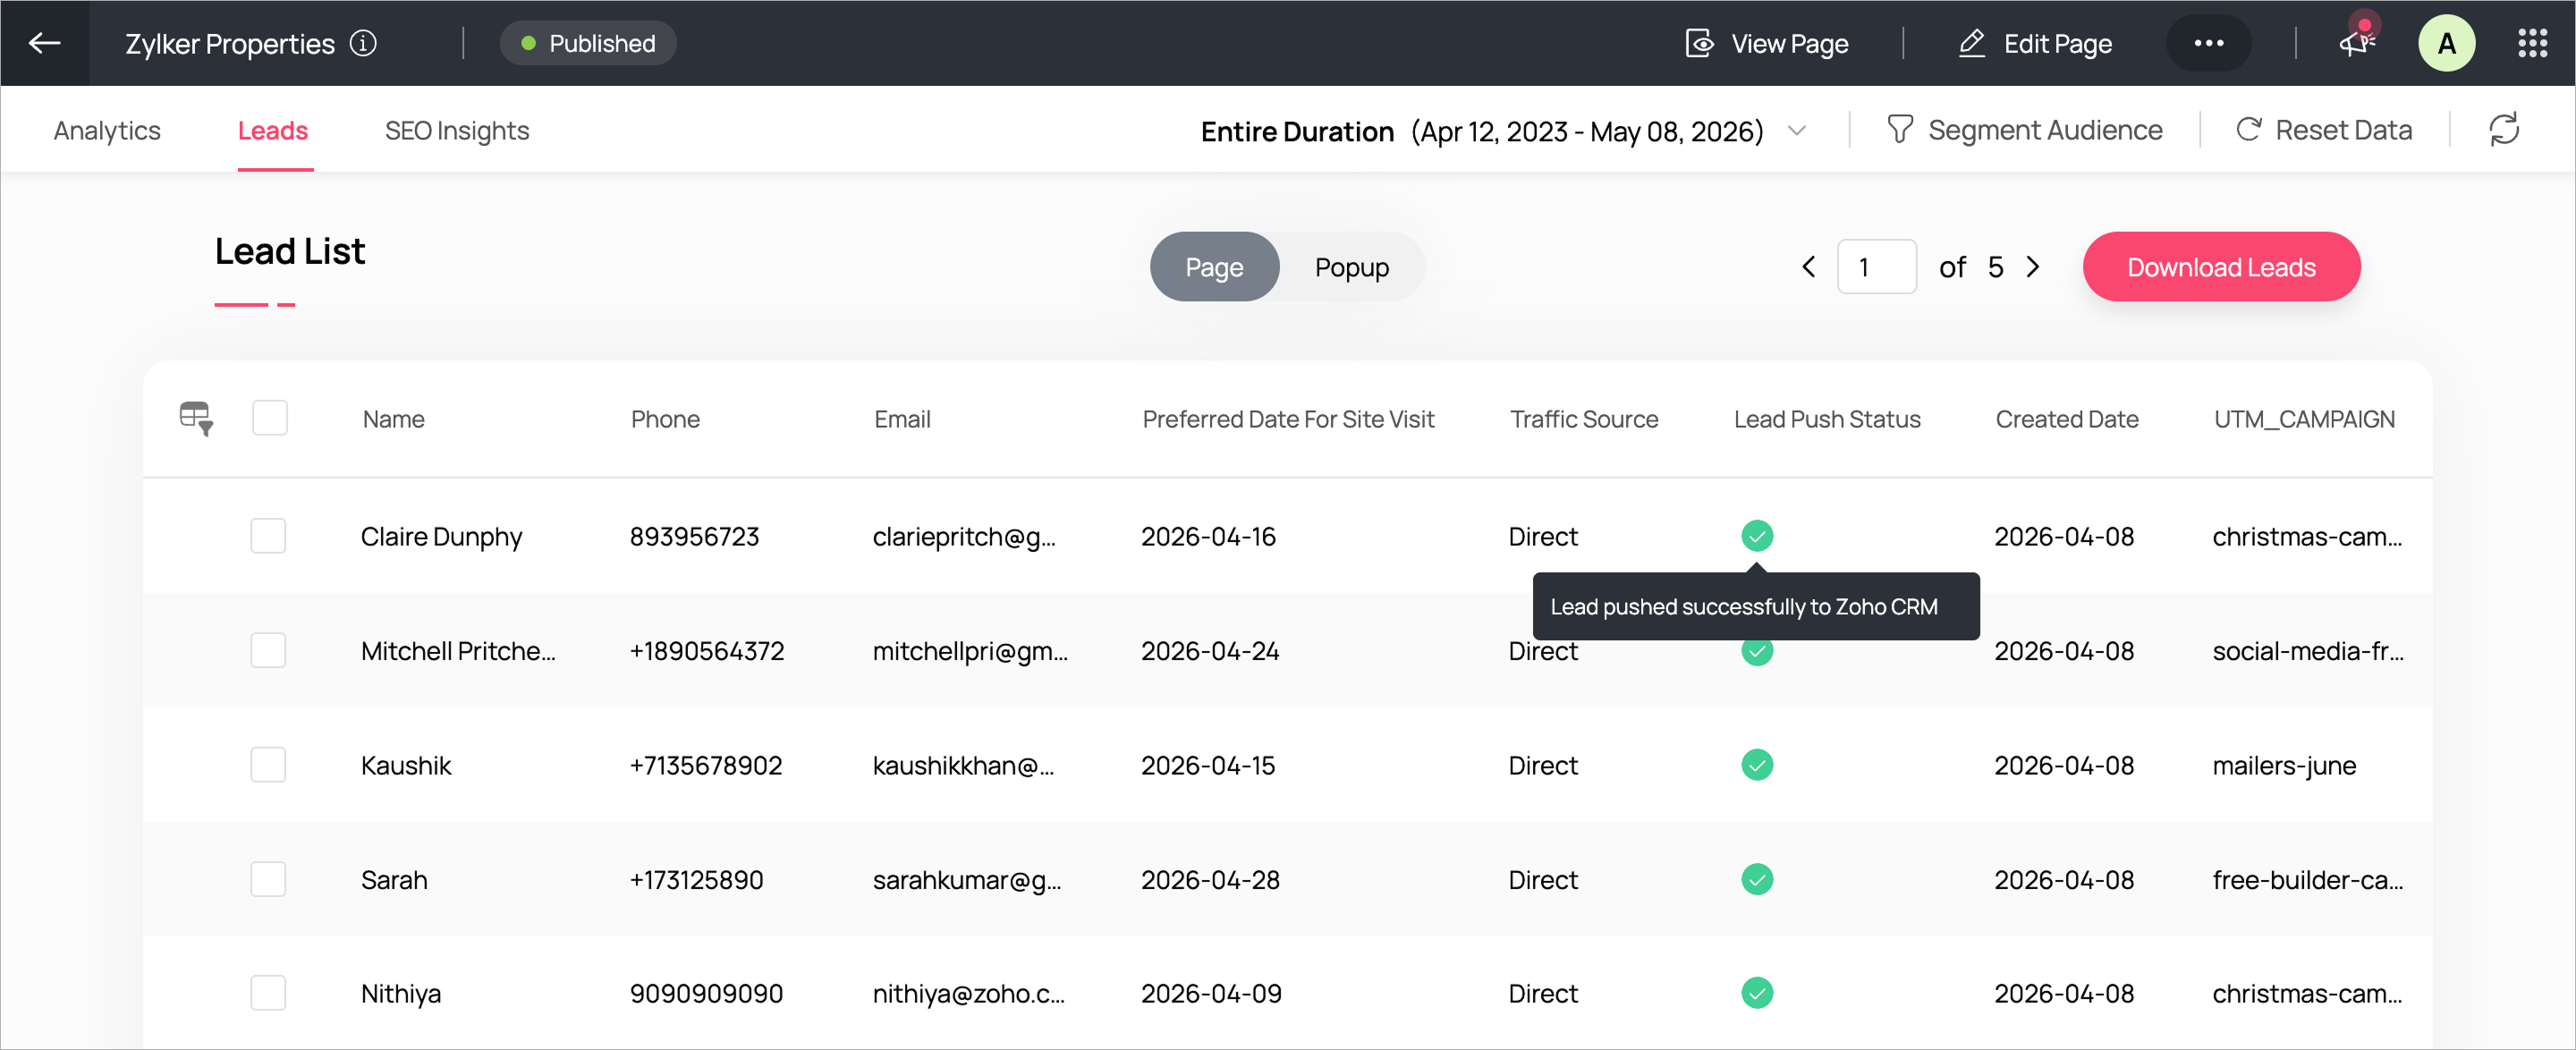Image resolution: width=2576 pixels, height=1050 pixels.
Task: Open the three-dots more options menu
Action: [2208, 43]
